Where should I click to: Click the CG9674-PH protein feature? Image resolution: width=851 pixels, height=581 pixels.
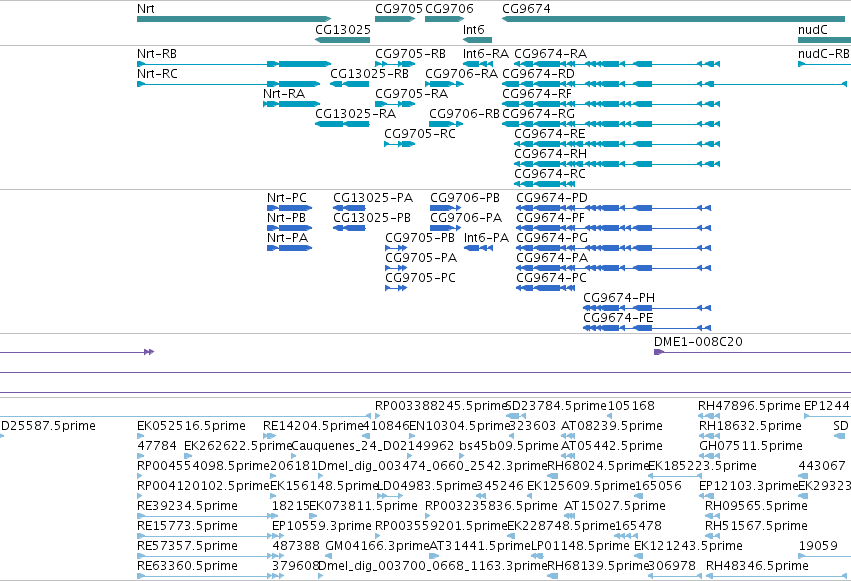(647, 308)
